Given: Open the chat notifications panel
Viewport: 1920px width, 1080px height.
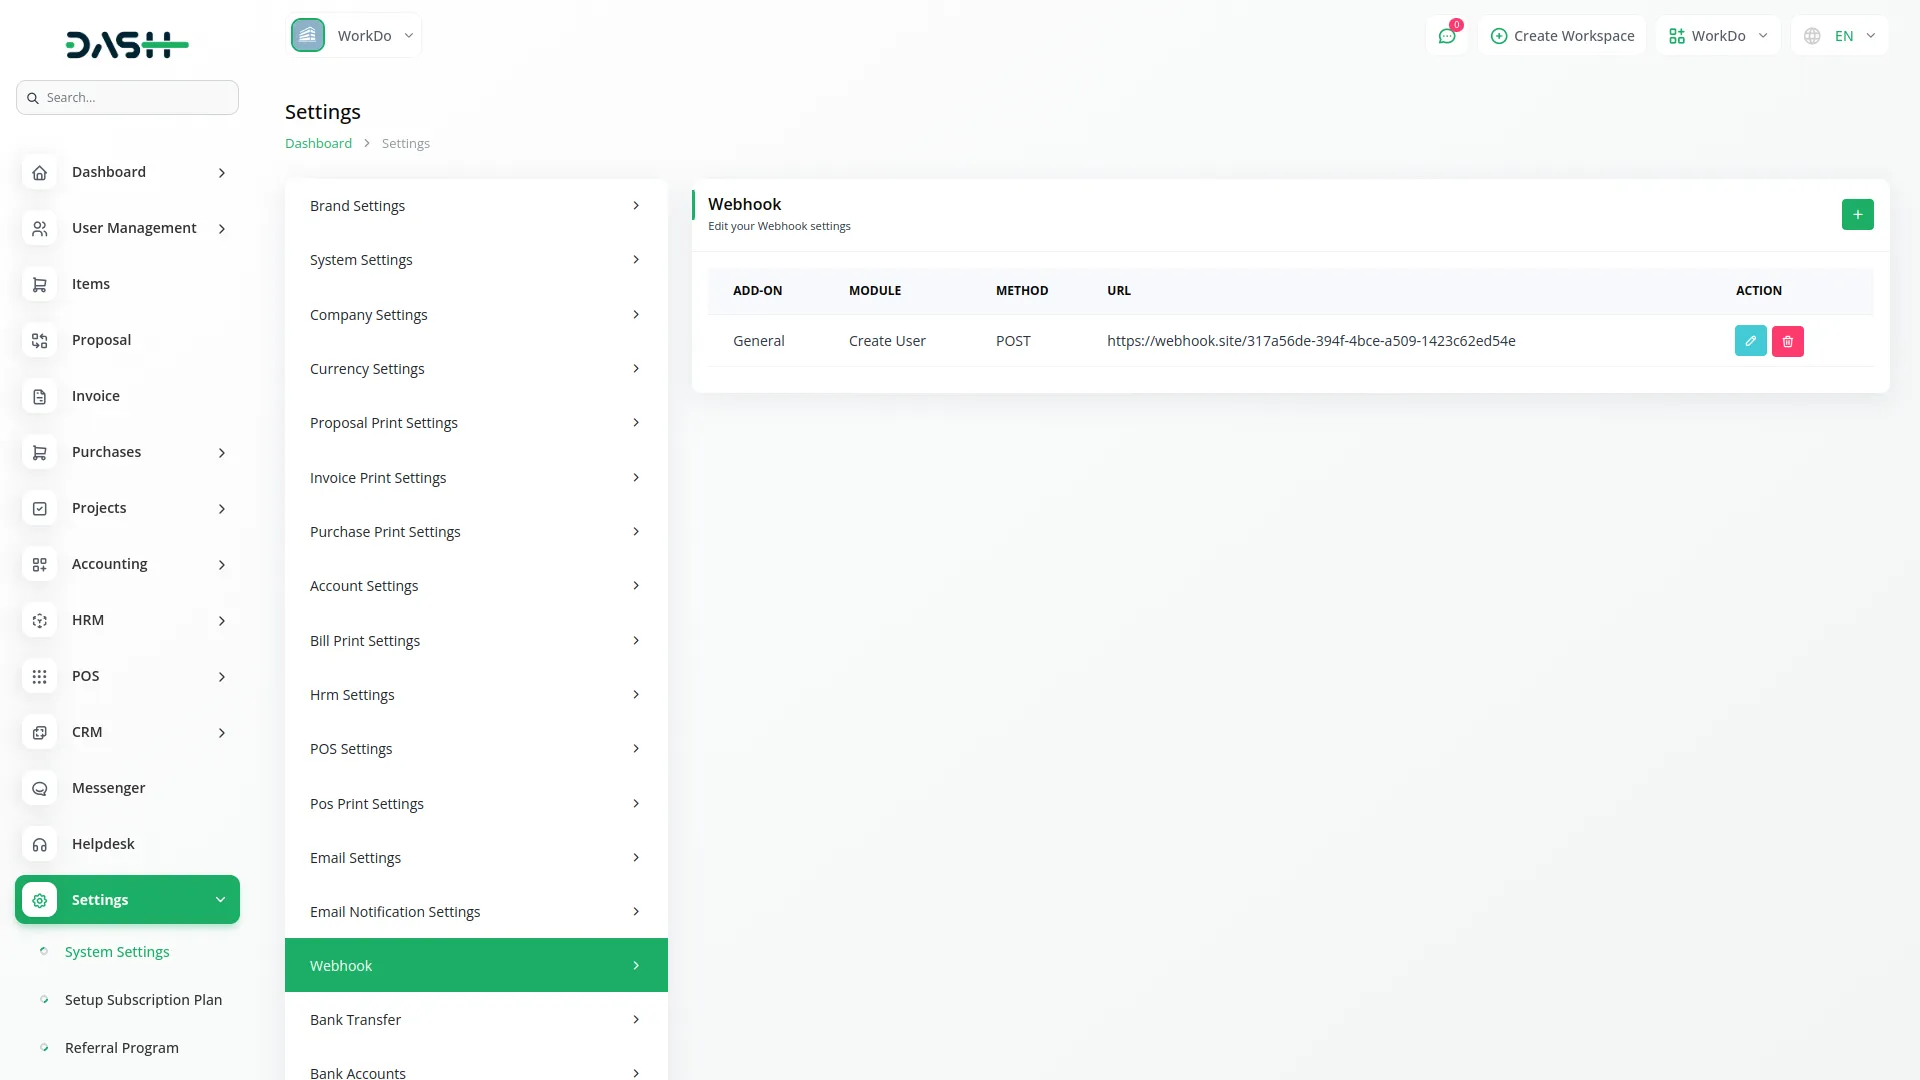Looking at the screenshot, I should (1447, 35).
